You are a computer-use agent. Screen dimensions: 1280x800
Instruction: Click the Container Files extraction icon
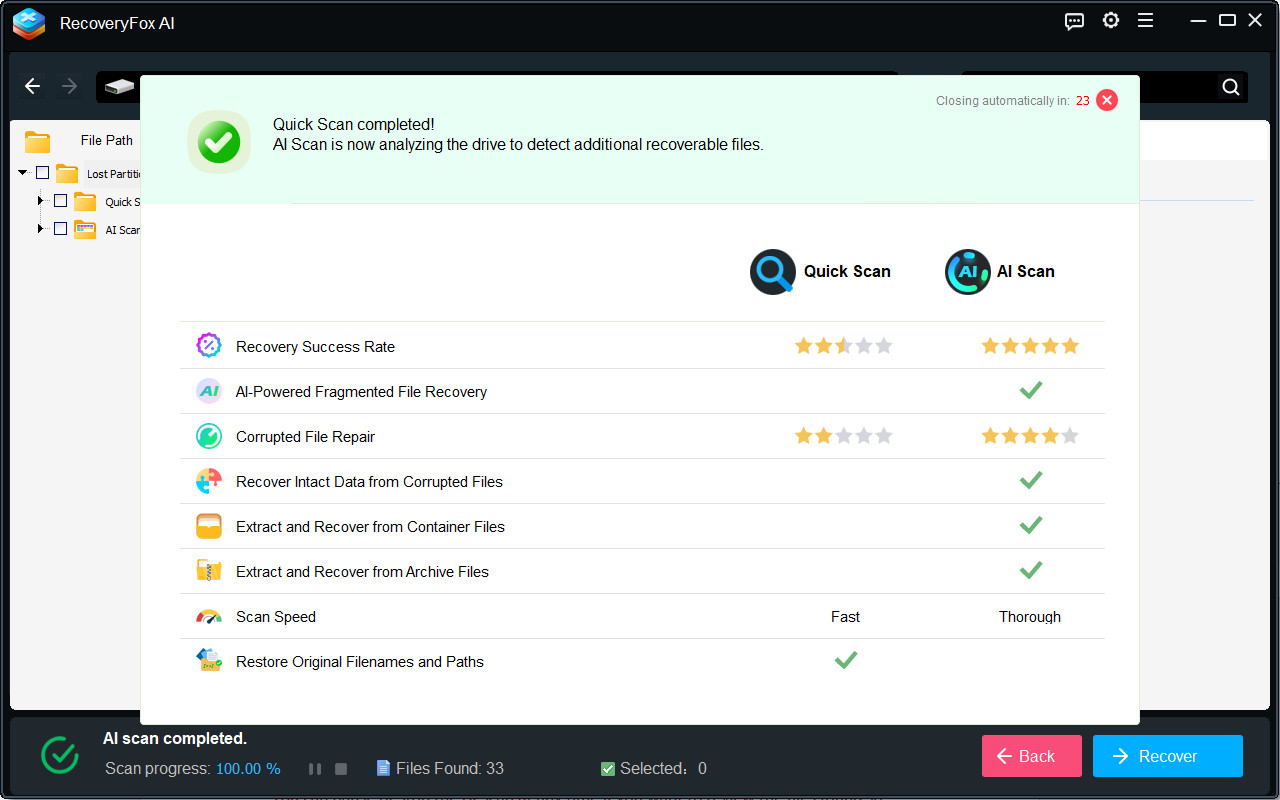click(209, 526)
